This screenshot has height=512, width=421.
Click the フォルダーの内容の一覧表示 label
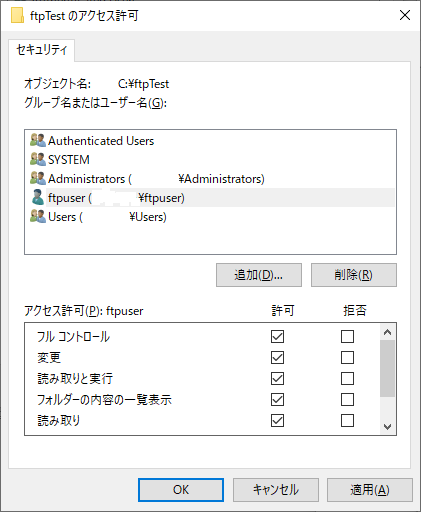pos(104,400)
